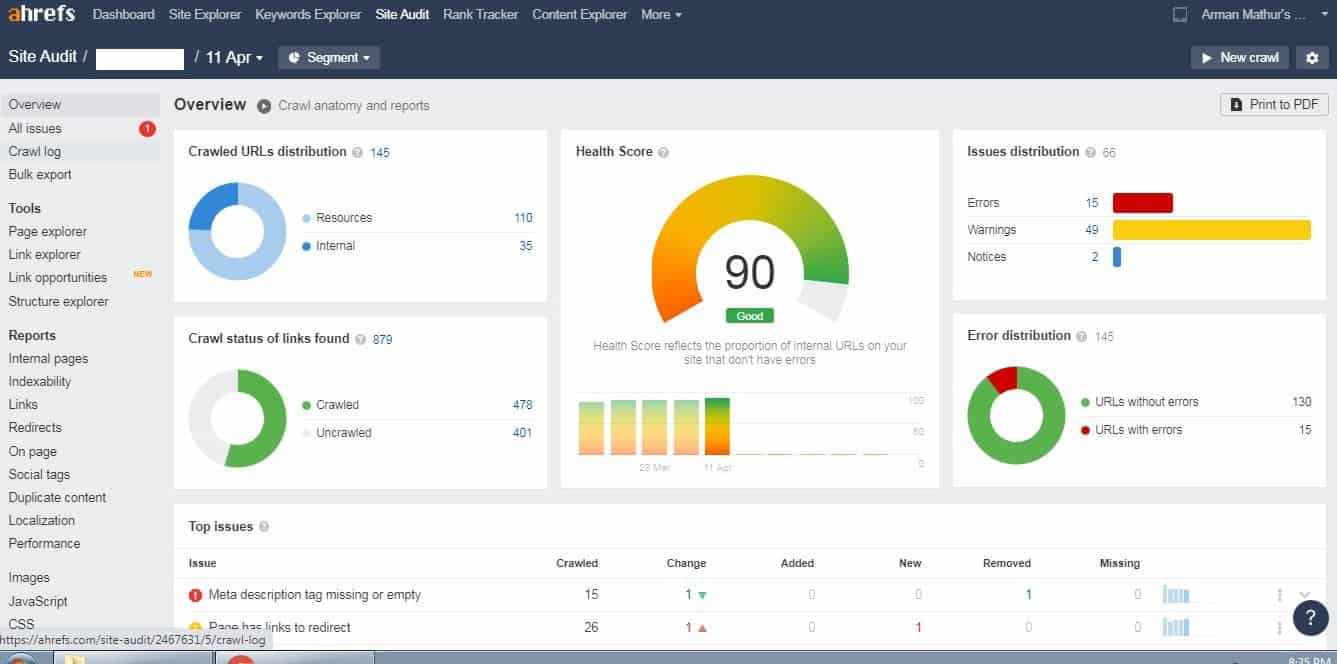Open All issues in sidebar
The image size is (1337, 664).
35,128
